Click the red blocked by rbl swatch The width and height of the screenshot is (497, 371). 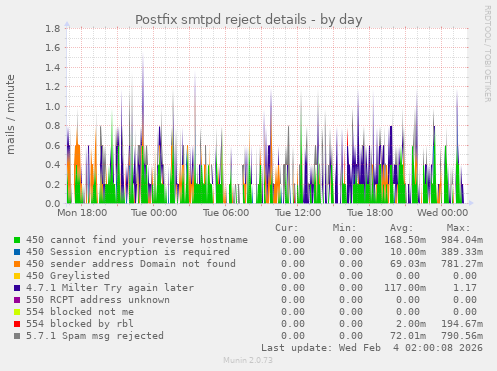click(17, 324)
